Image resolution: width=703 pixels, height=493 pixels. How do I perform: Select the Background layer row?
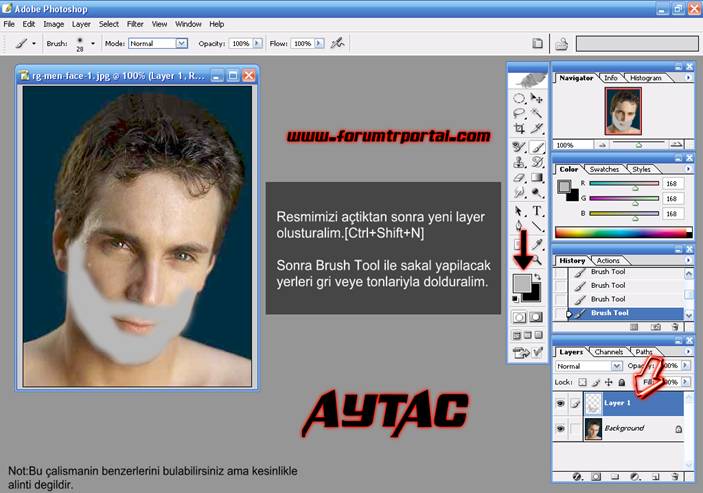click(619, 428)
